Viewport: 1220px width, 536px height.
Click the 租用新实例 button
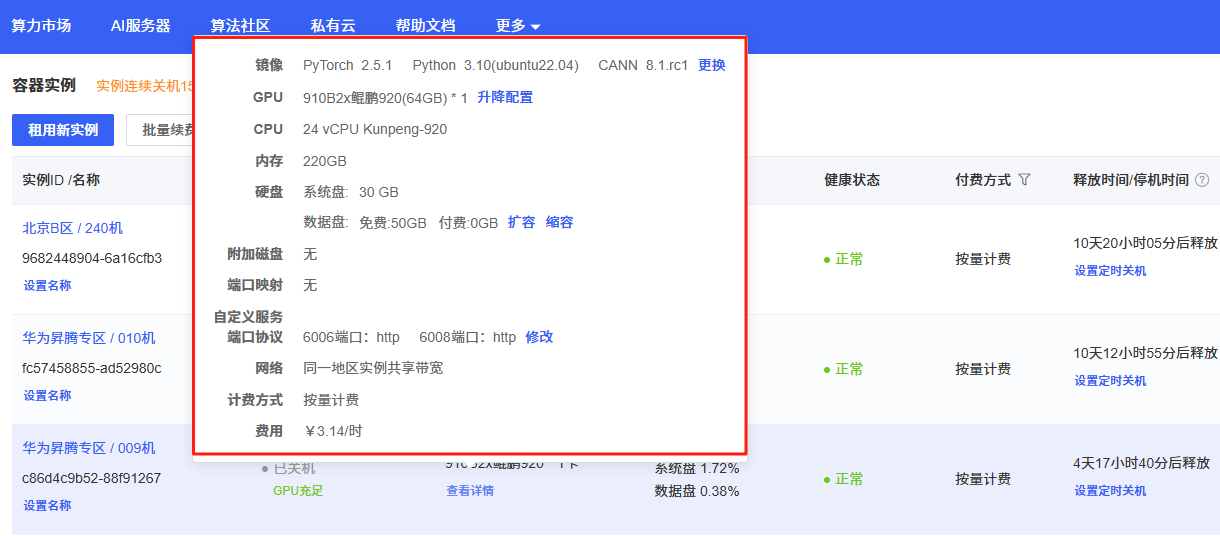pyautogui.click(x=63, y=130)
